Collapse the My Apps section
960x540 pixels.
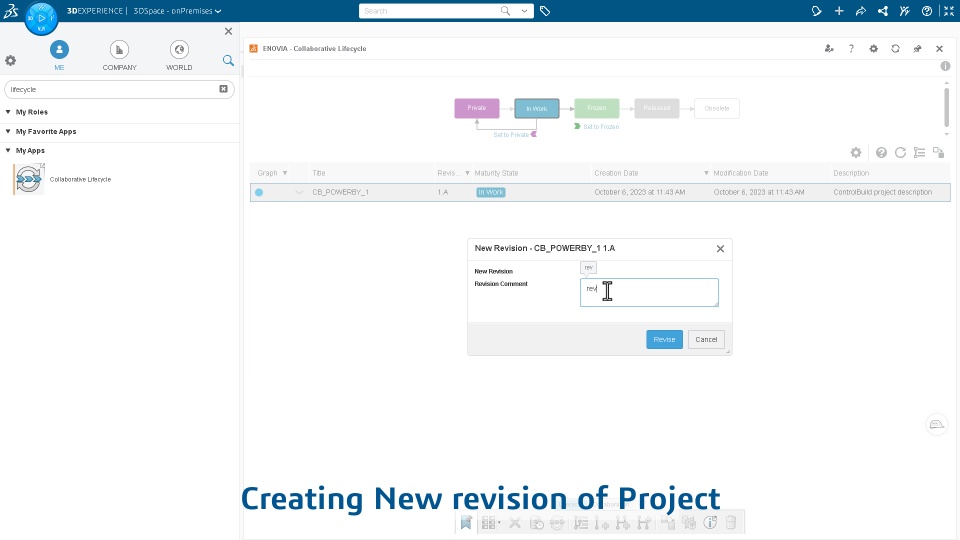coord(8,151)
